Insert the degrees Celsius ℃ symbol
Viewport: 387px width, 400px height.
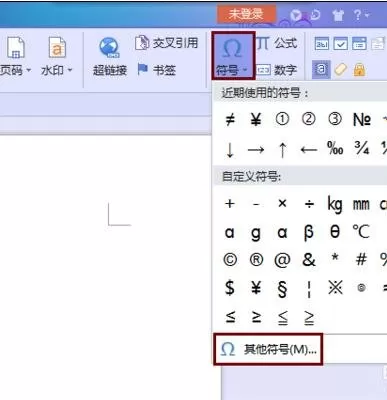(361, 231)
